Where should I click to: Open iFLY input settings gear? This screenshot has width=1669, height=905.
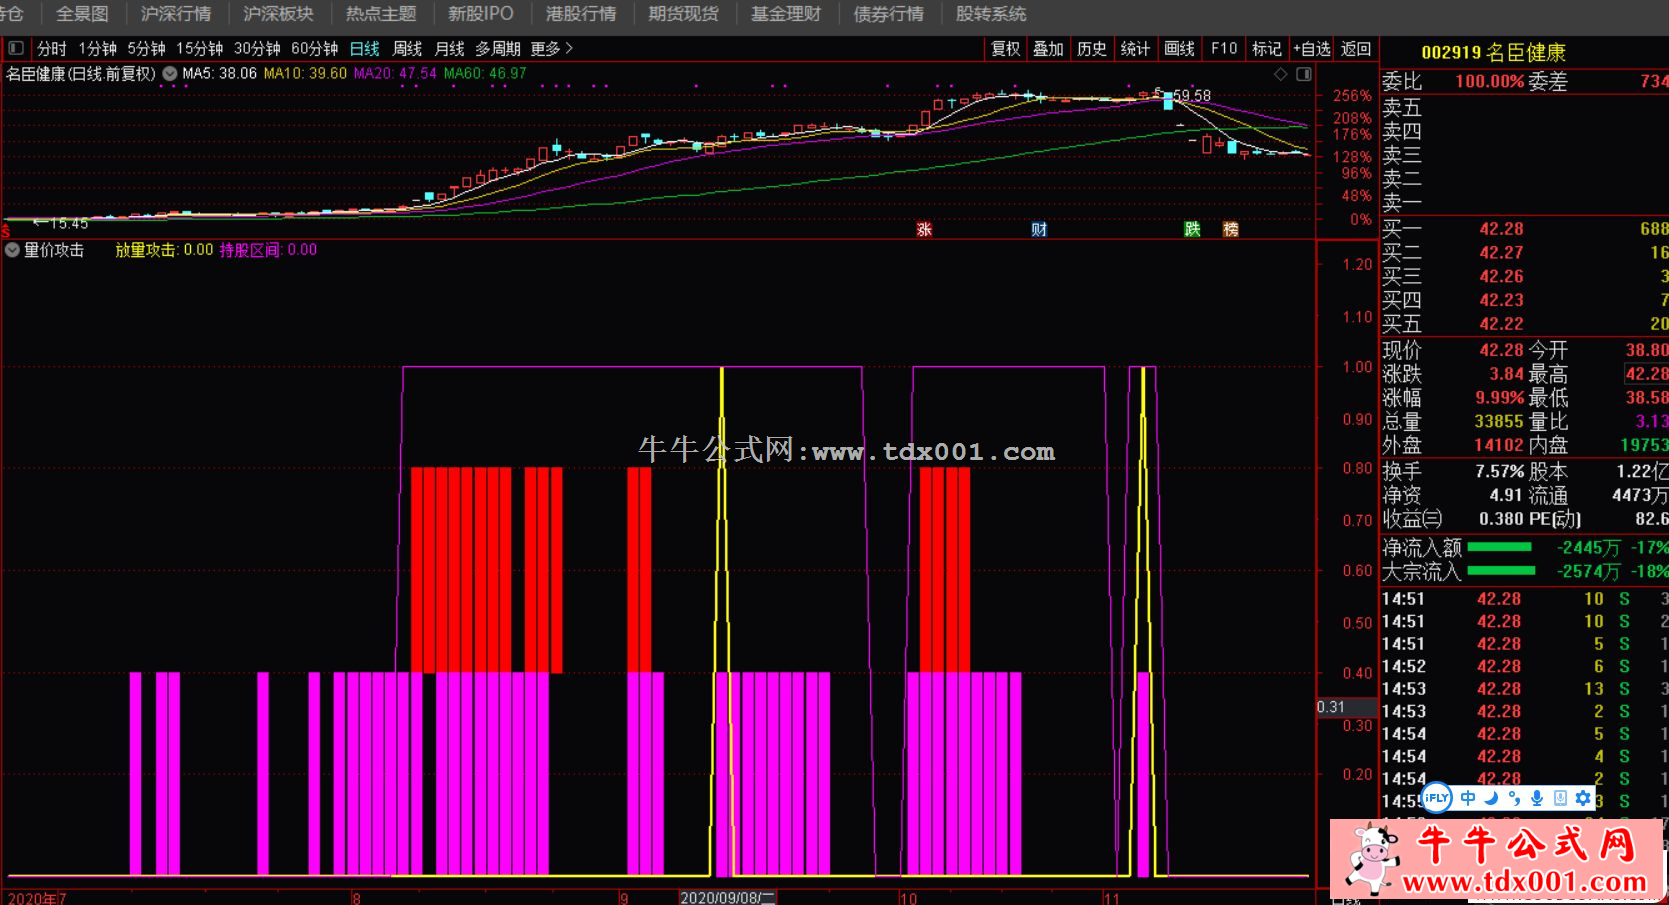pos(1582,798)
